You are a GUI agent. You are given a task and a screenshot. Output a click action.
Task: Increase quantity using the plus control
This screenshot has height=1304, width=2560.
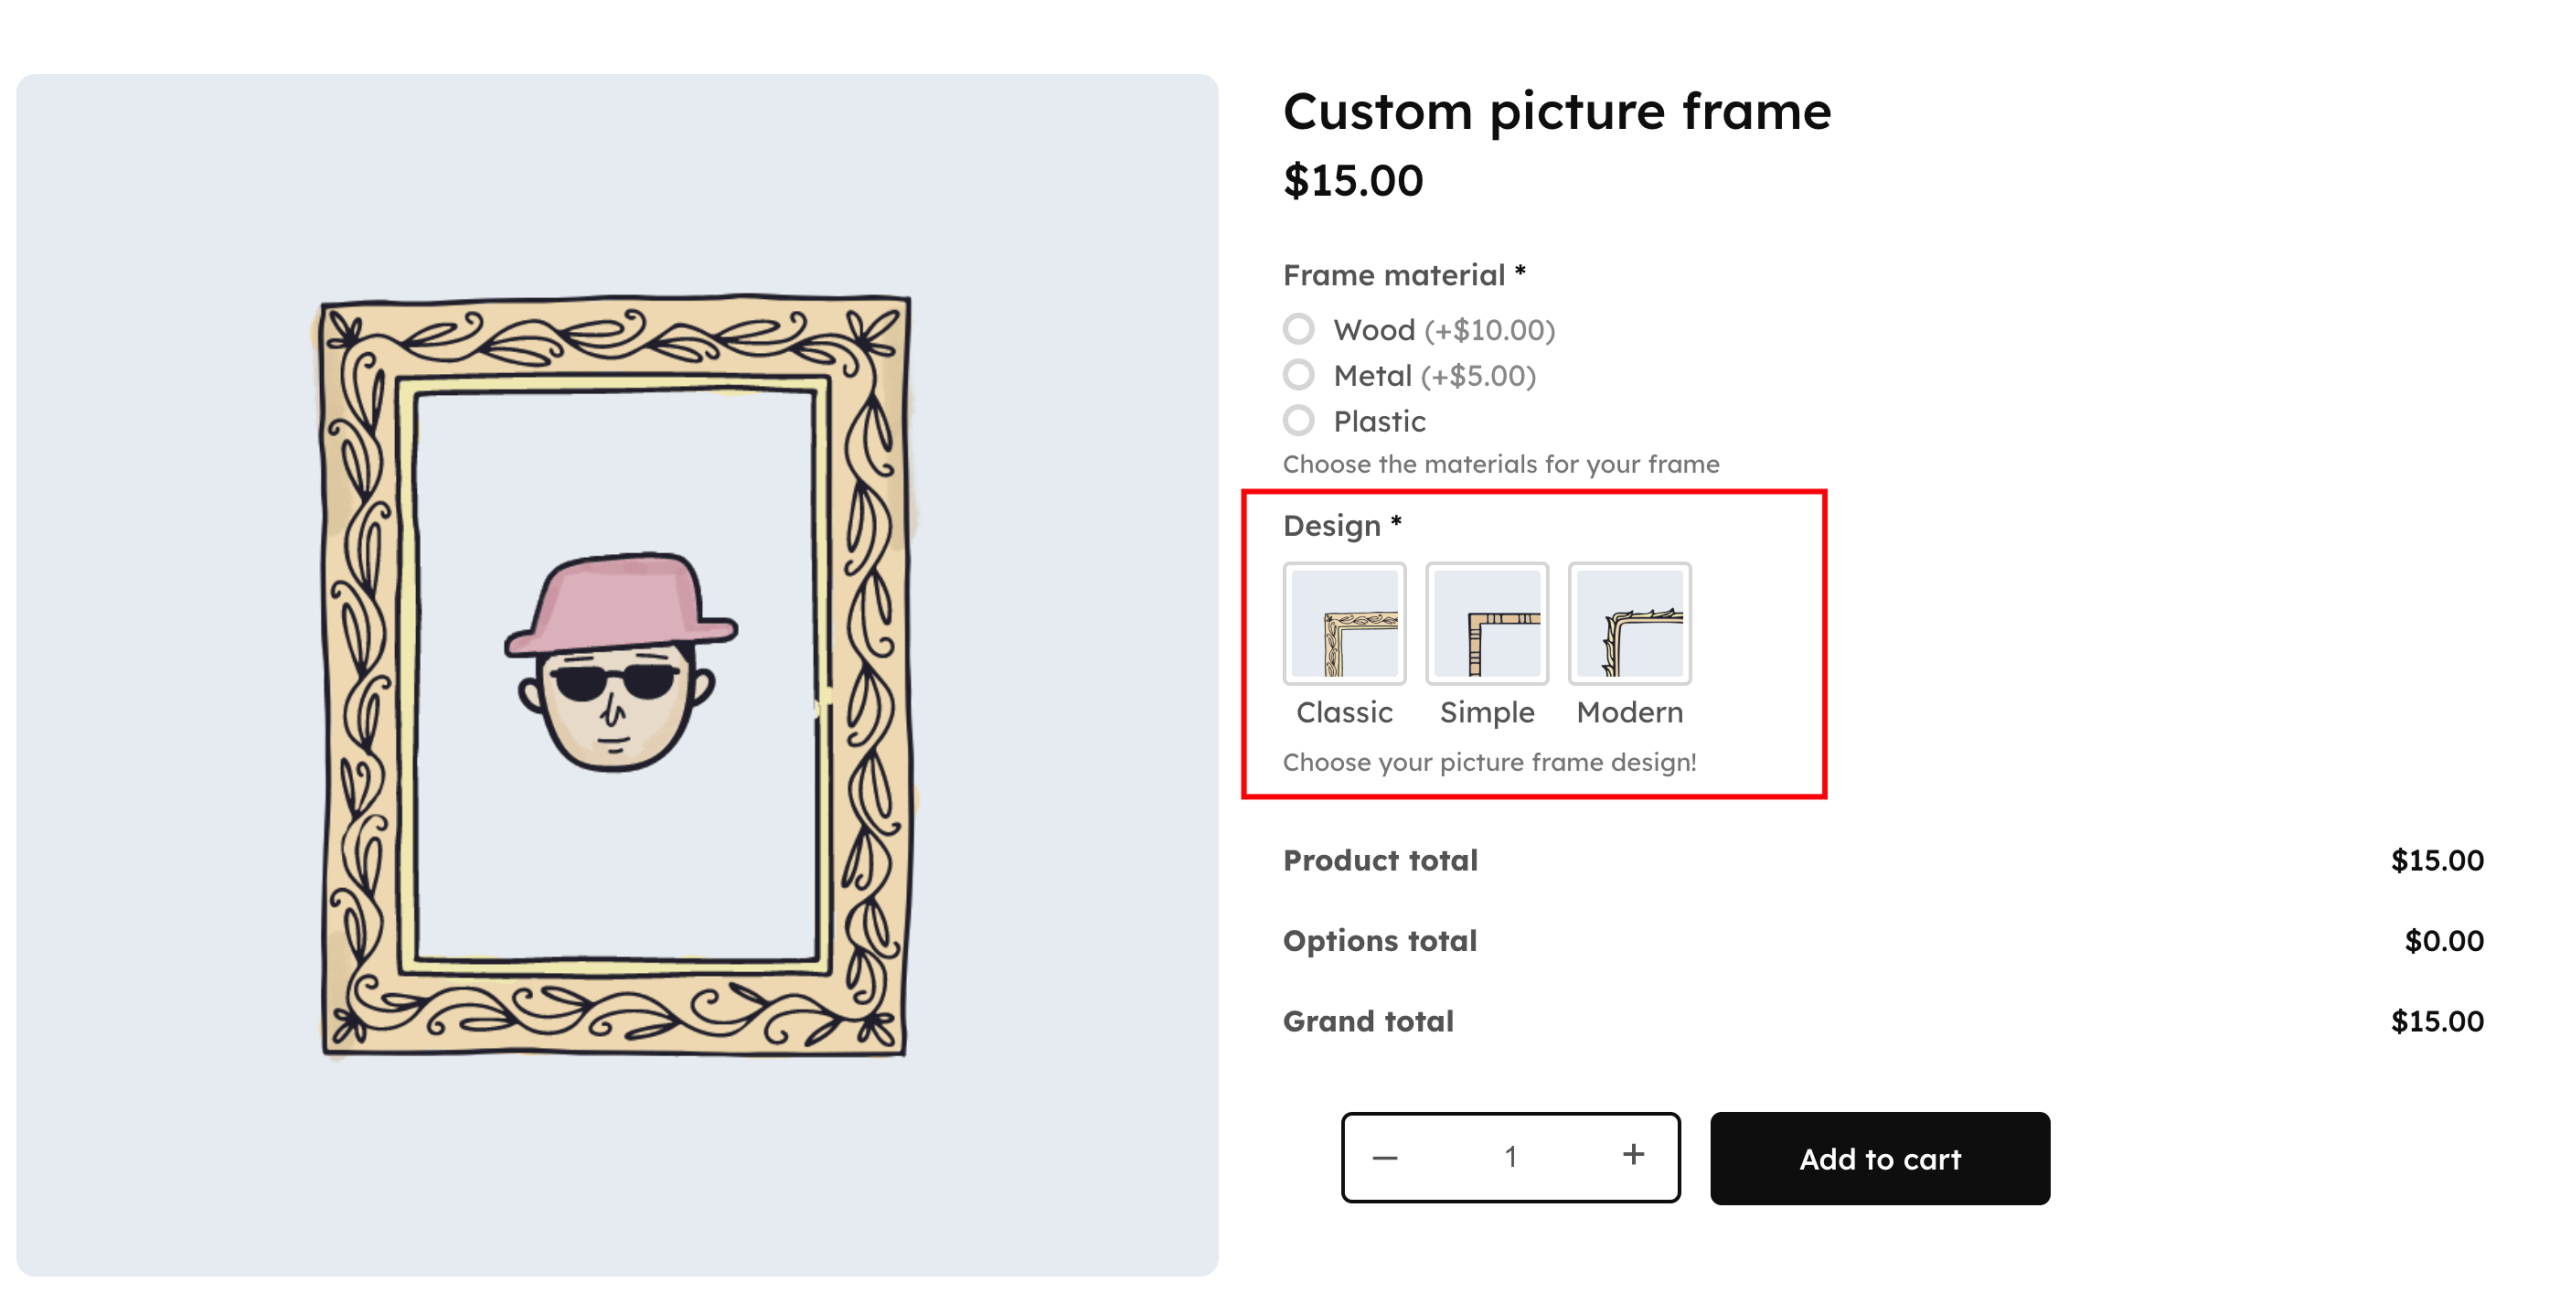[1632, 1155]
